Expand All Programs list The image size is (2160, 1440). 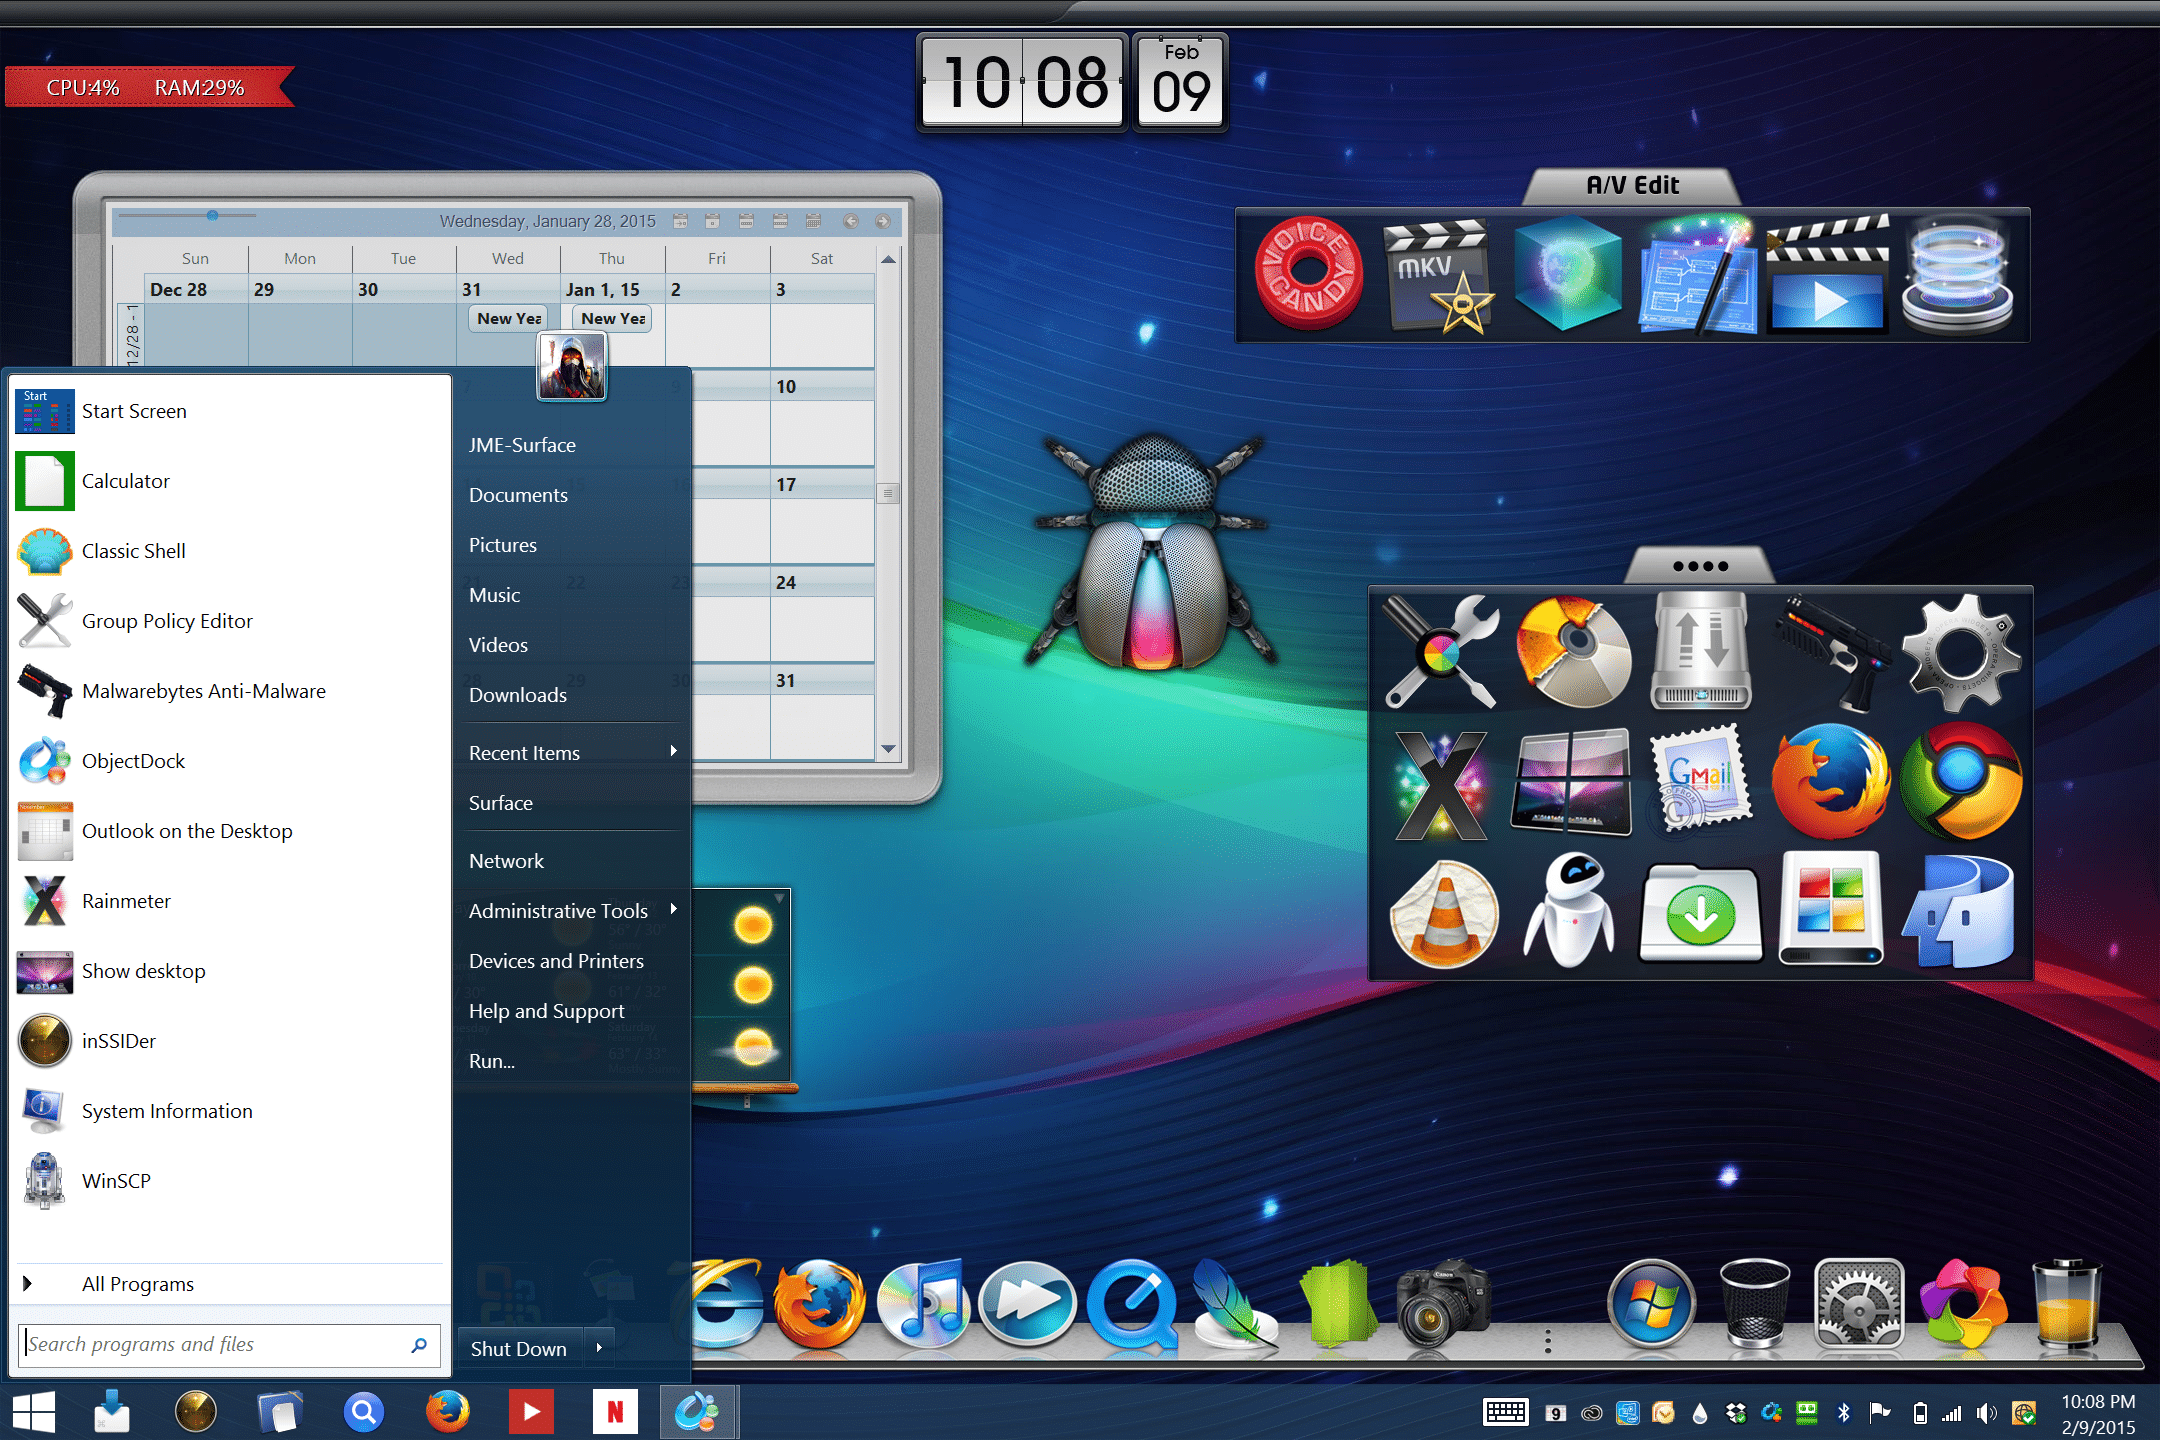228,1284
